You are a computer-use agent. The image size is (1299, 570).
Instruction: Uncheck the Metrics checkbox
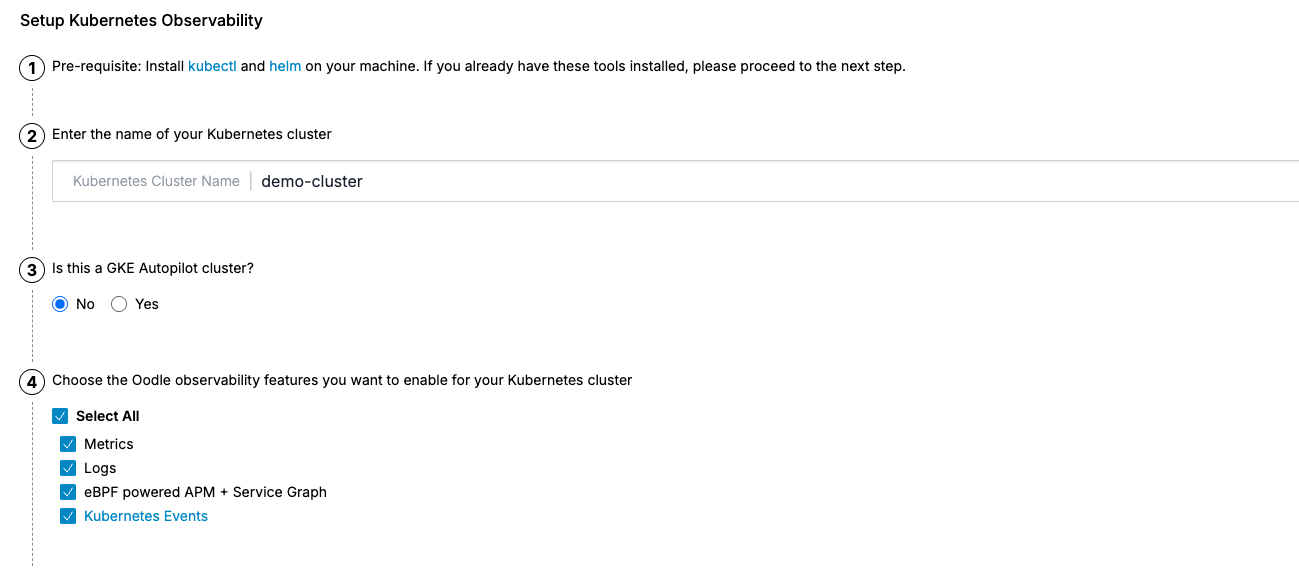point(68,444)
